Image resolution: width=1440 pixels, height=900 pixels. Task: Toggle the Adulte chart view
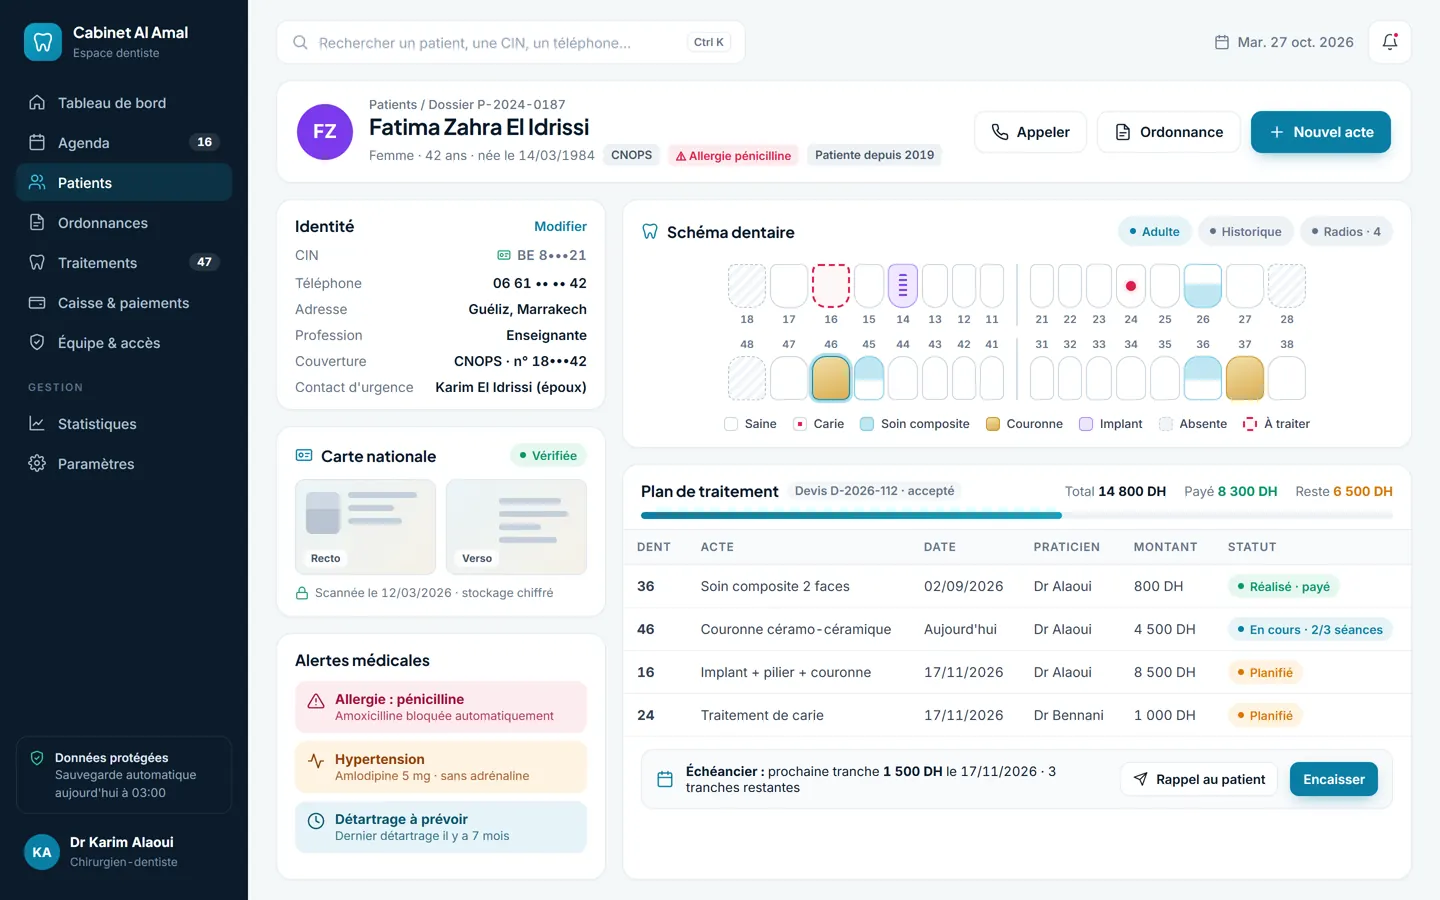point(1155,232)
